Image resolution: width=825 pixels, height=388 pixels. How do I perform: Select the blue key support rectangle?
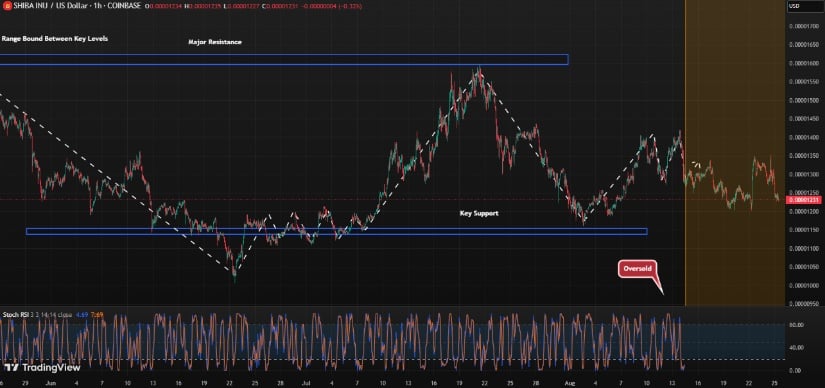coord(337,232)
